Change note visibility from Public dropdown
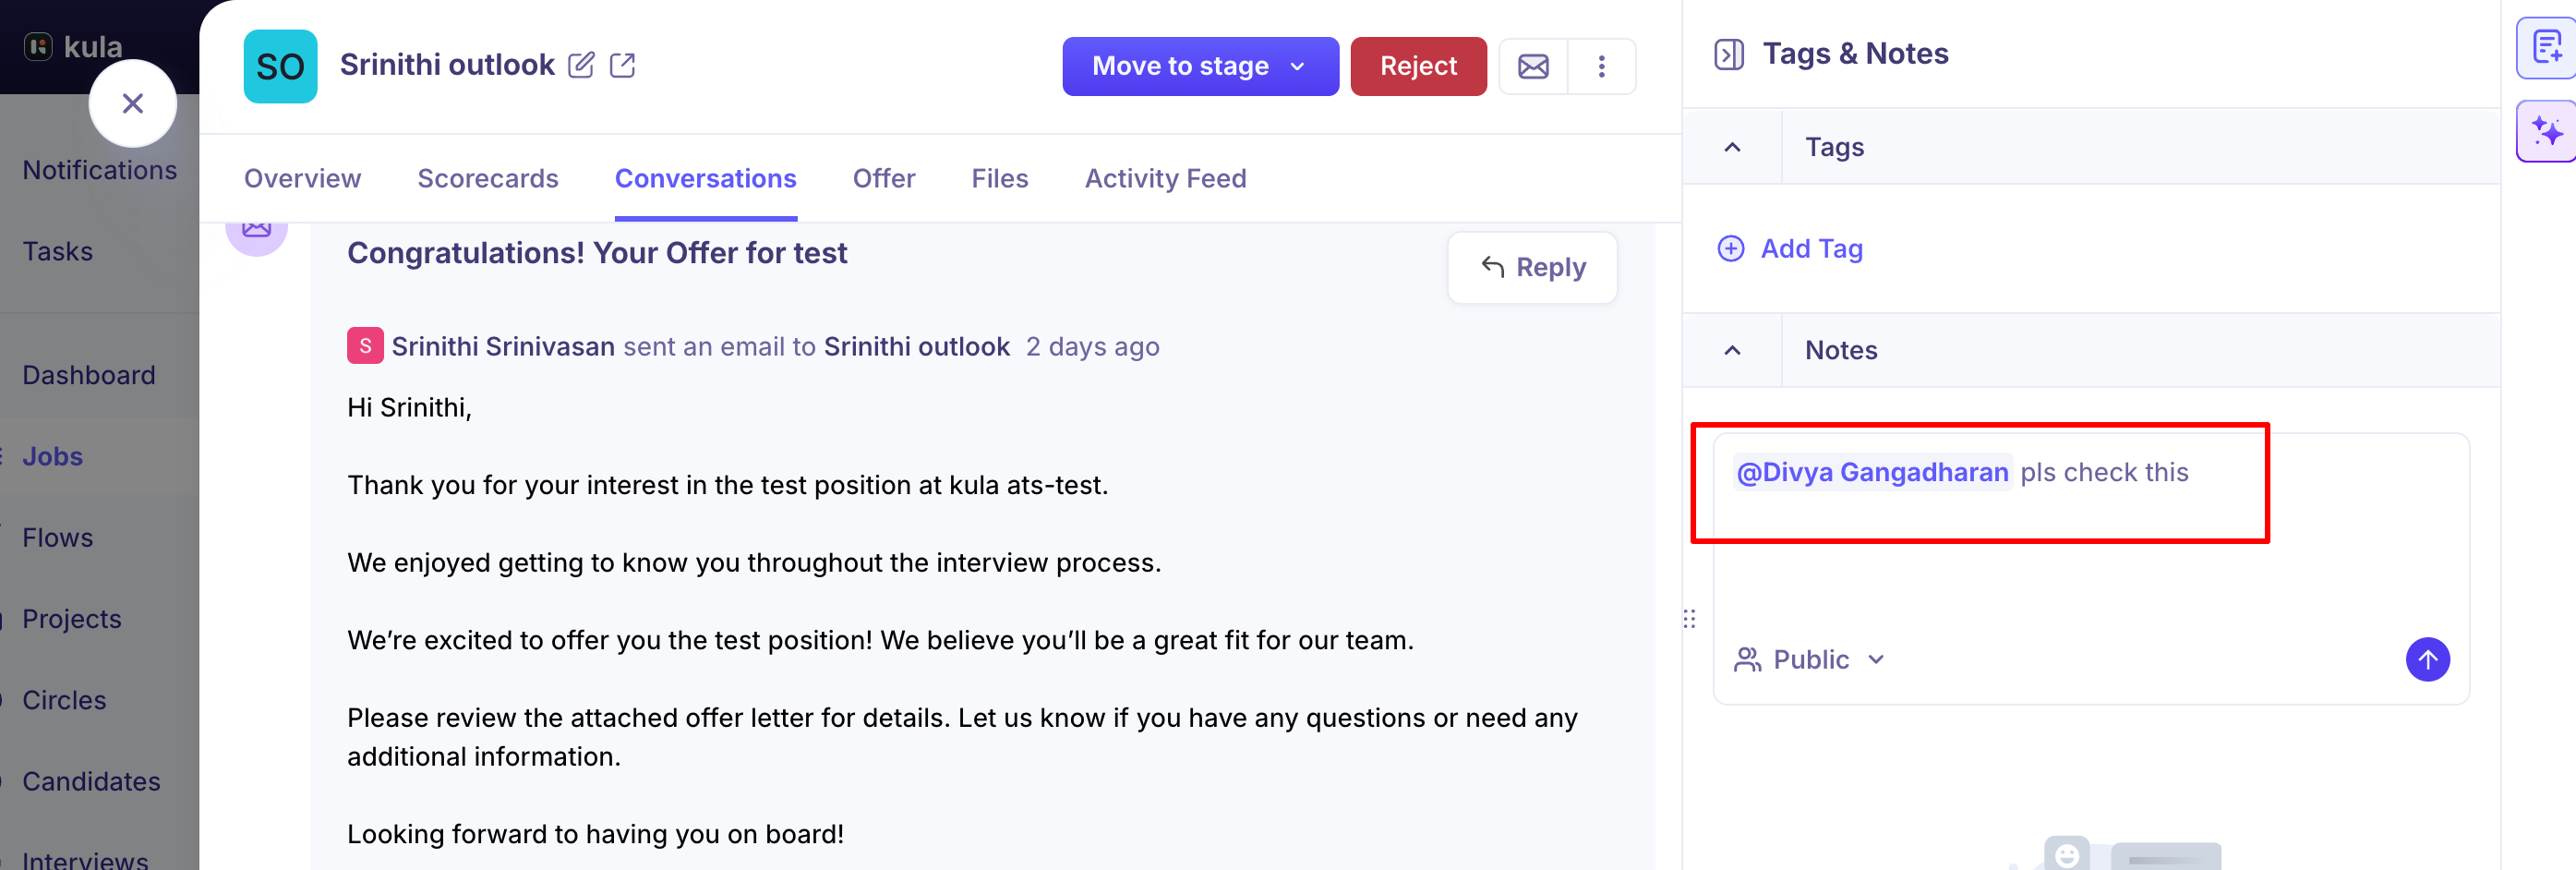2576x870 pixels. point(1809,660)
